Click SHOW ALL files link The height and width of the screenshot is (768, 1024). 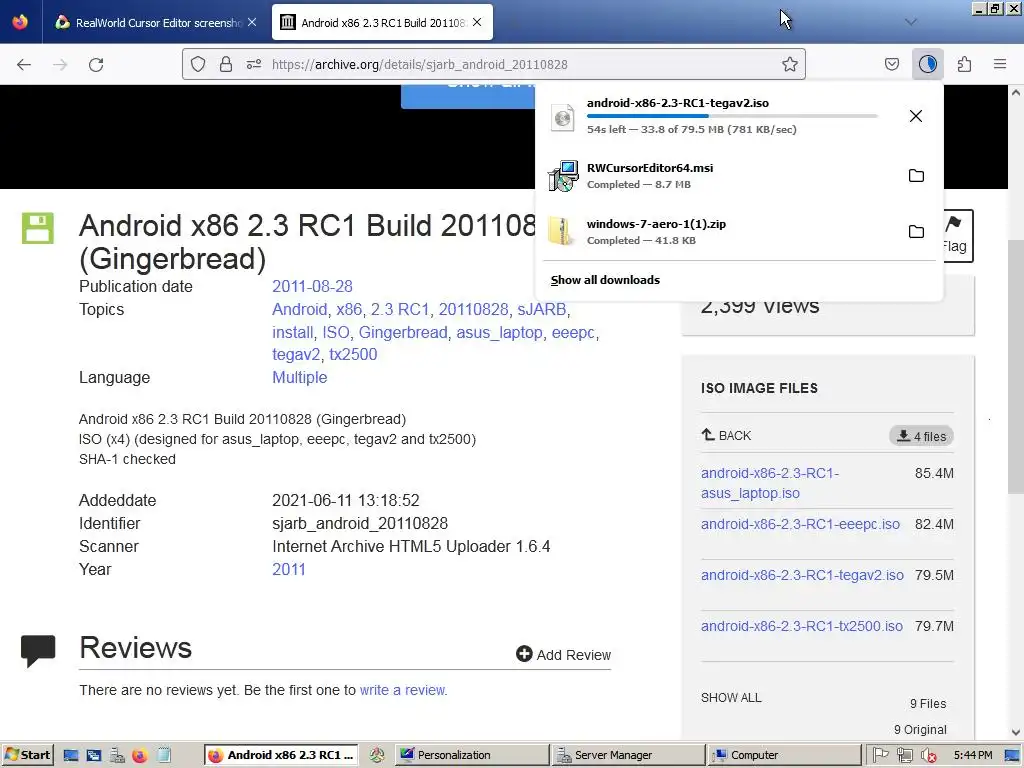pos(731,697)
